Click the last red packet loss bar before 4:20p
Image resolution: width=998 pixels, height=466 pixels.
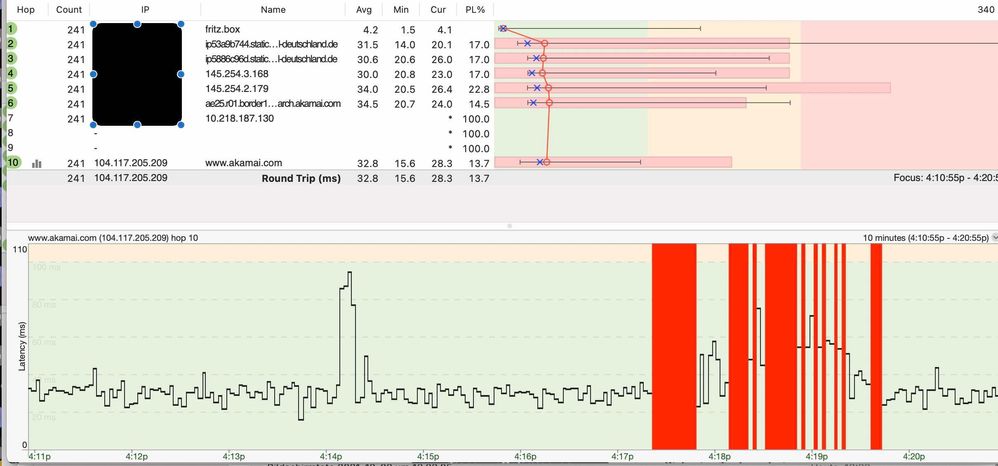(x=876, y=346)
